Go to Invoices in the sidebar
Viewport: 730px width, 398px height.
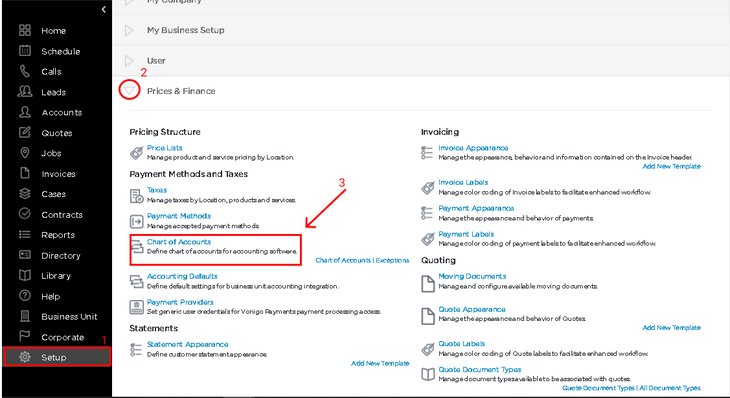pyautogui.click(x=58, y=174)
